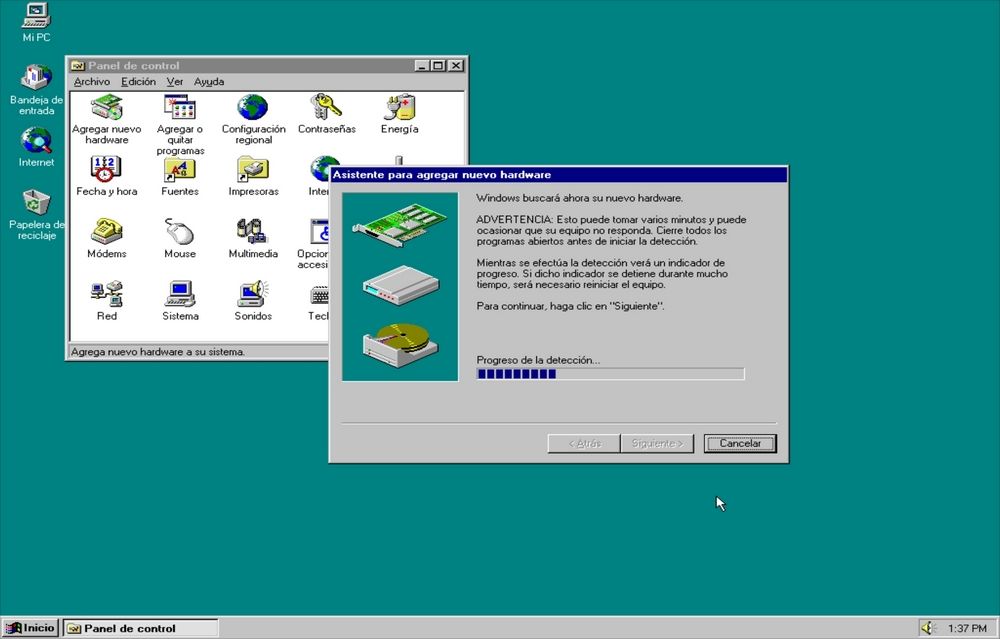Open the Ver menu
Viewport: 1000px width, 639px height.
[174, 81]
